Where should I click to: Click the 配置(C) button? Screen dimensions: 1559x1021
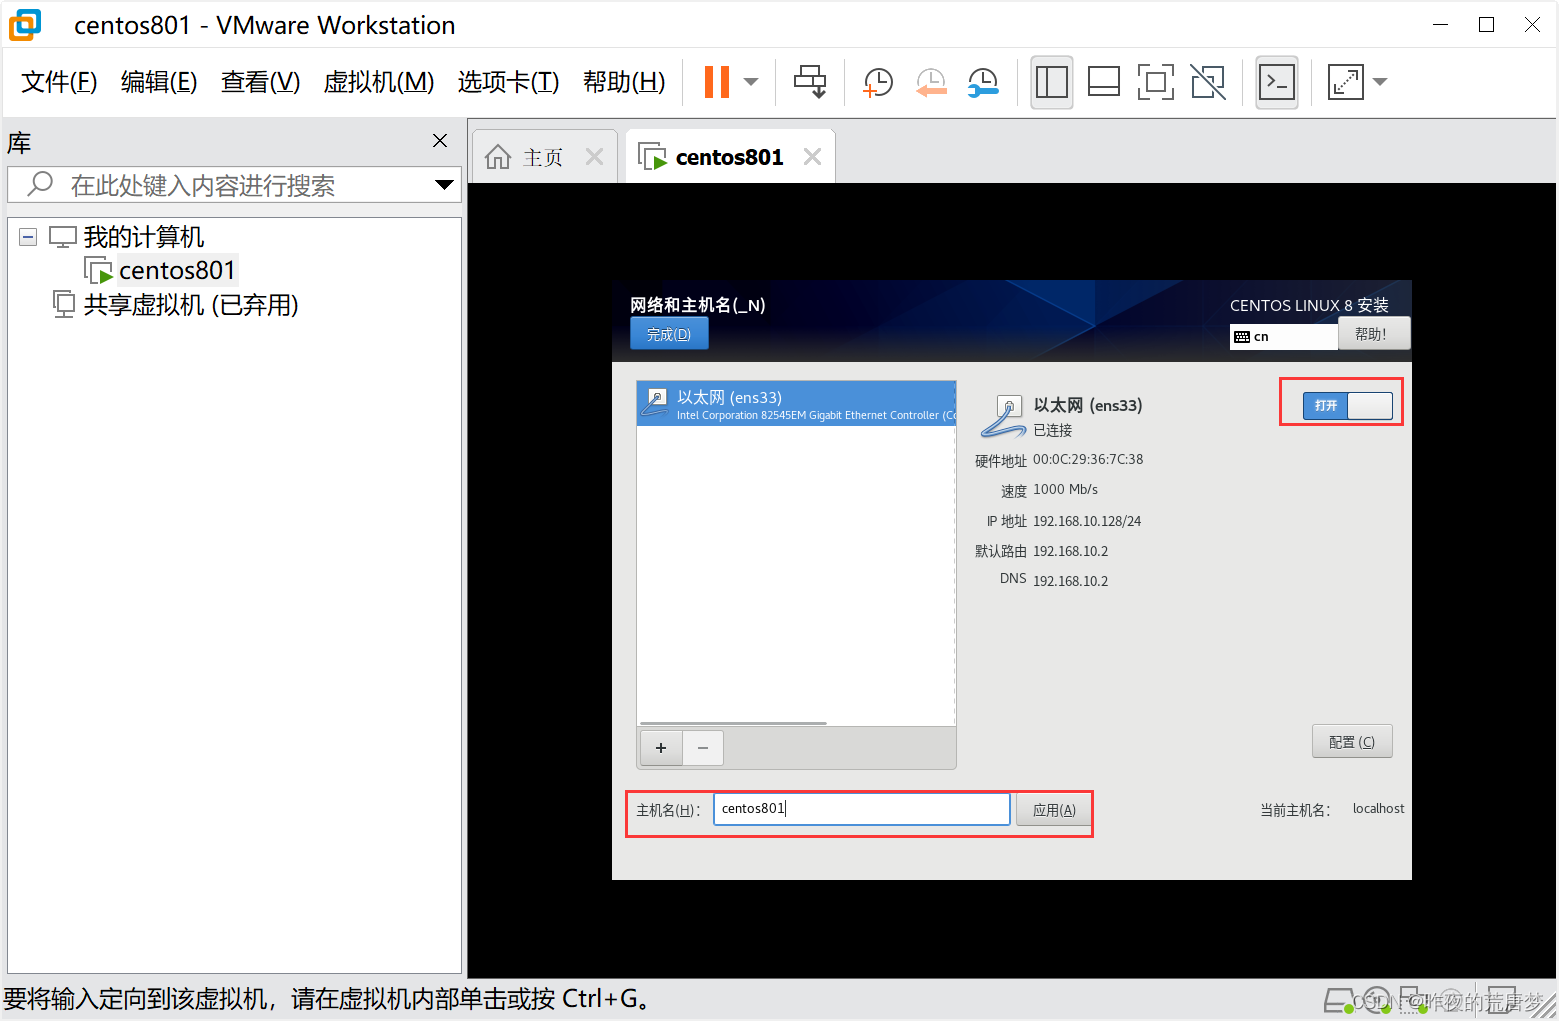(x=1352, y=742)
